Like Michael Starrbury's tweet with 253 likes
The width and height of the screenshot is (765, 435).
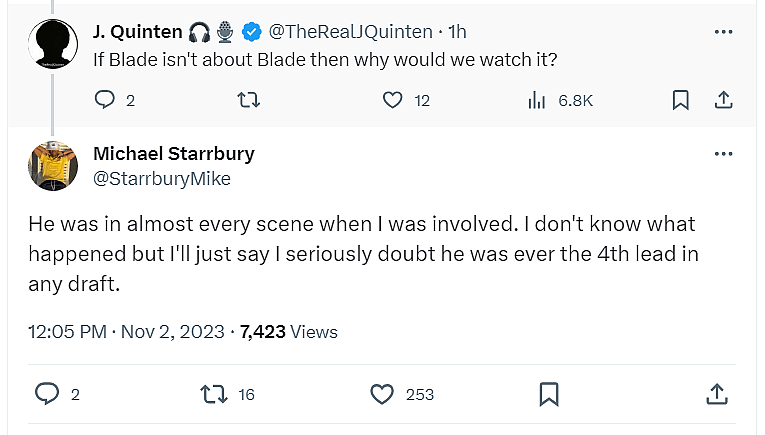tap(382, 394)
